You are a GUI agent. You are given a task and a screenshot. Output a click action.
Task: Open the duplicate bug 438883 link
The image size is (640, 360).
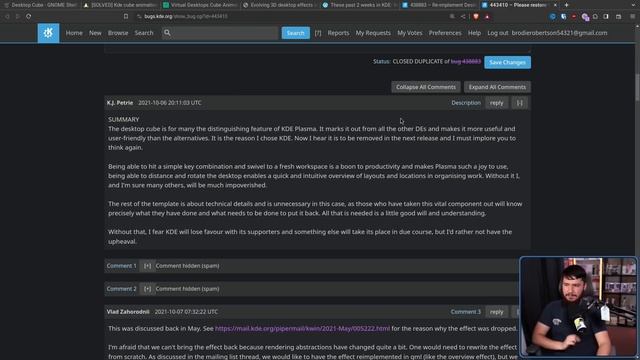(x=466, y=61)
